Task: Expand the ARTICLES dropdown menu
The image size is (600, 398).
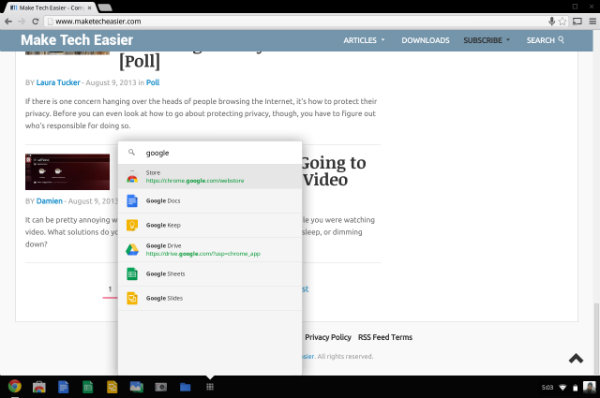Action: 364,40
